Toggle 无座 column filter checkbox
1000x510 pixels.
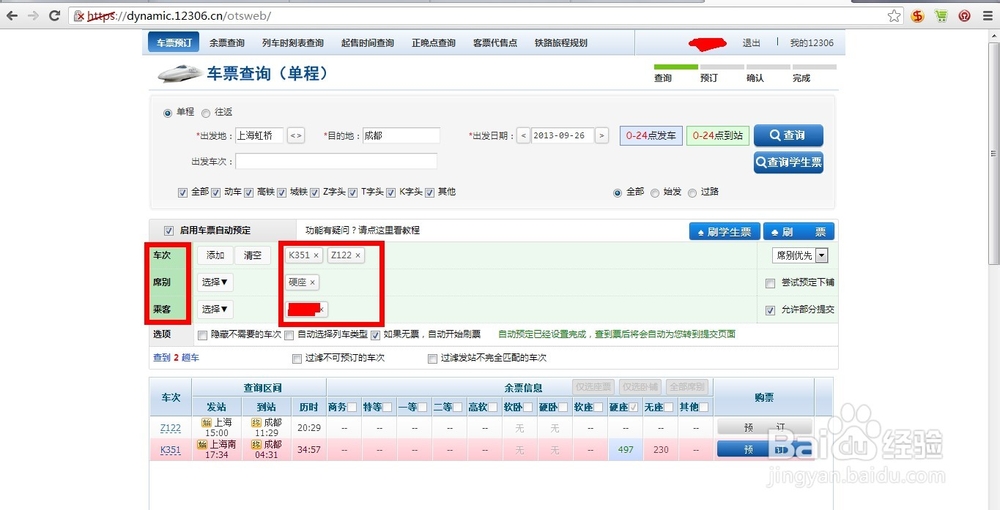(668, 407)
